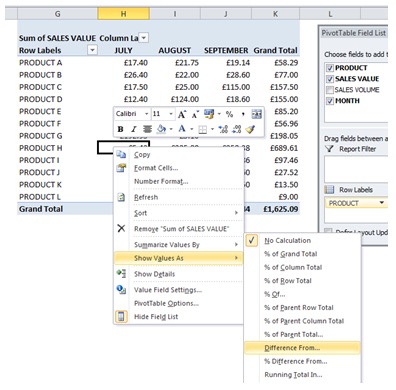Click the Show Details icon

point(121,274)
